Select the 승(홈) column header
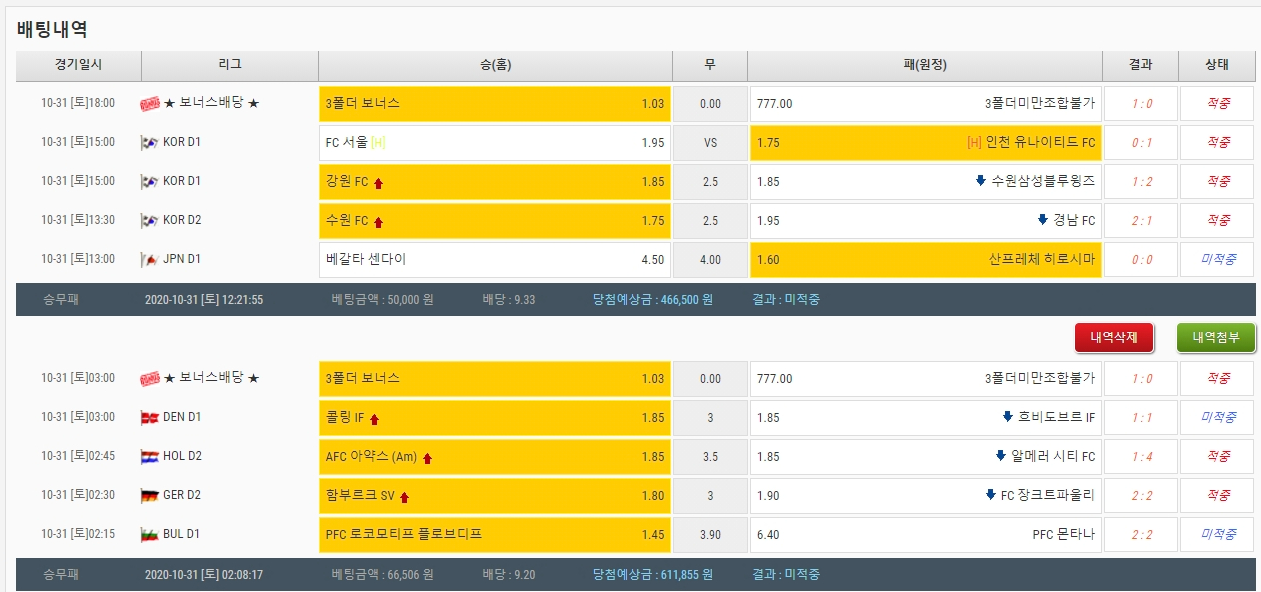Viewport: 1261px width, 592px height. point(494,65)
